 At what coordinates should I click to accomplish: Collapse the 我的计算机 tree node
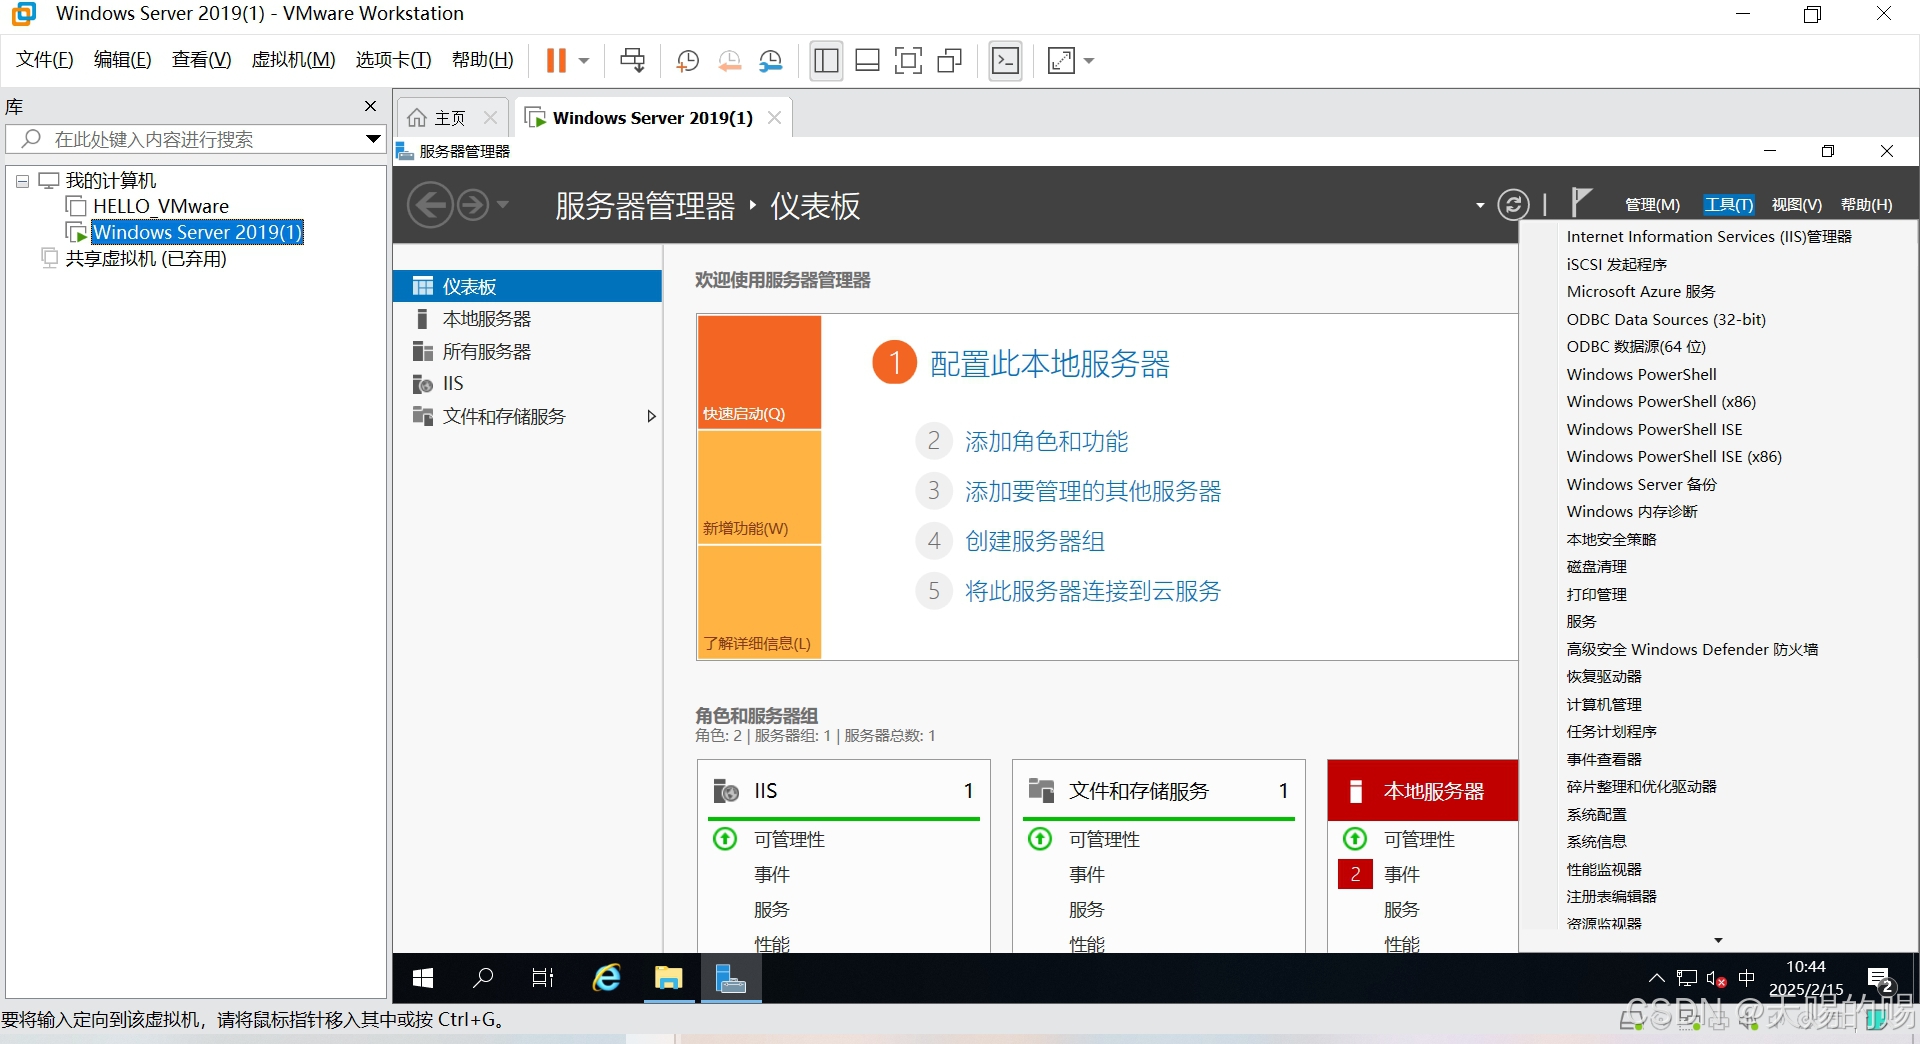(x=22, y=182)
